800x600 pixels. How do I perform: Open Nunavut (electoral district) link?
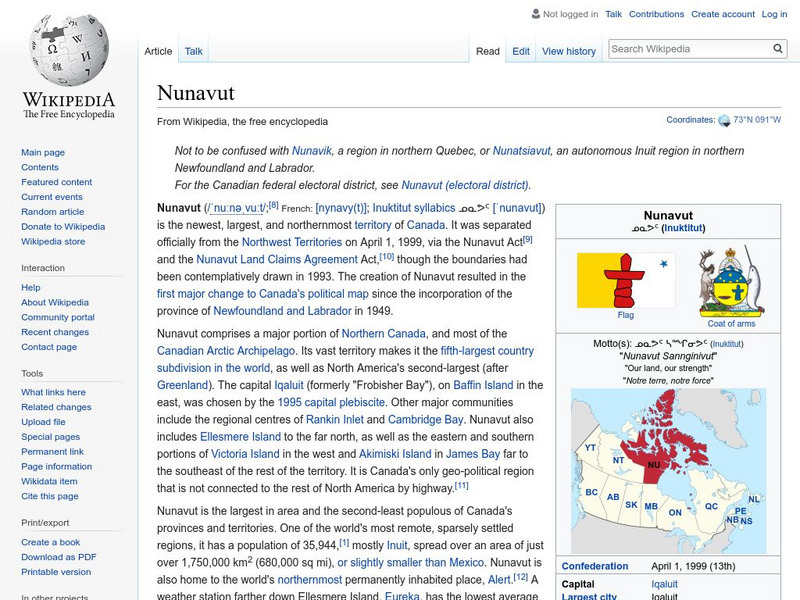click(465, 185)
